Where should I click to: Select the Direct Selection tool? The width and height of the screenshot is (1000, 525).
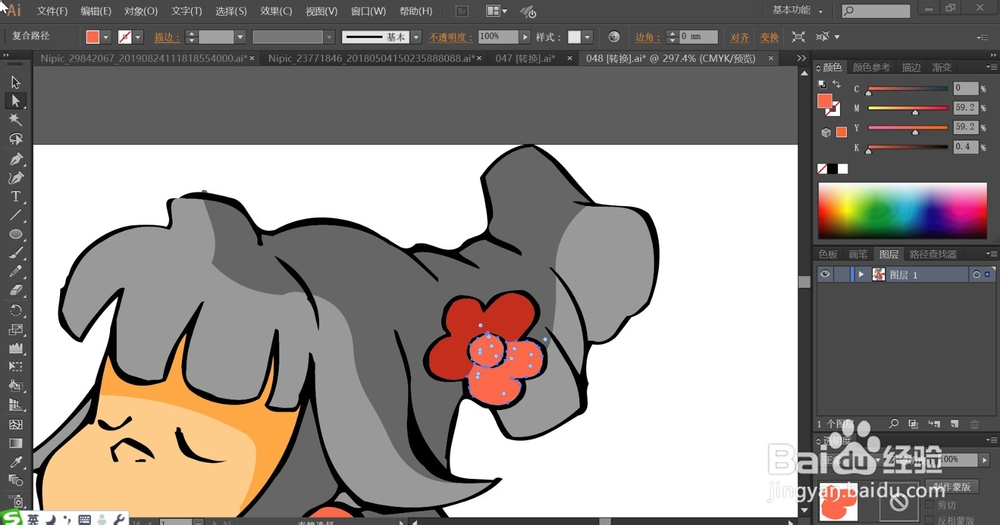point(16,101)
